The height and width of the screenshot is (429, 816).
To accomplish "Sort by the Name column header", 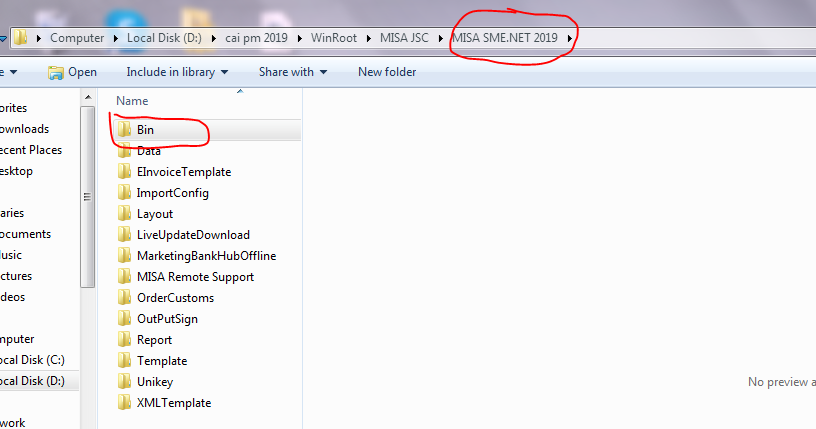I will [x=132, y=100].
